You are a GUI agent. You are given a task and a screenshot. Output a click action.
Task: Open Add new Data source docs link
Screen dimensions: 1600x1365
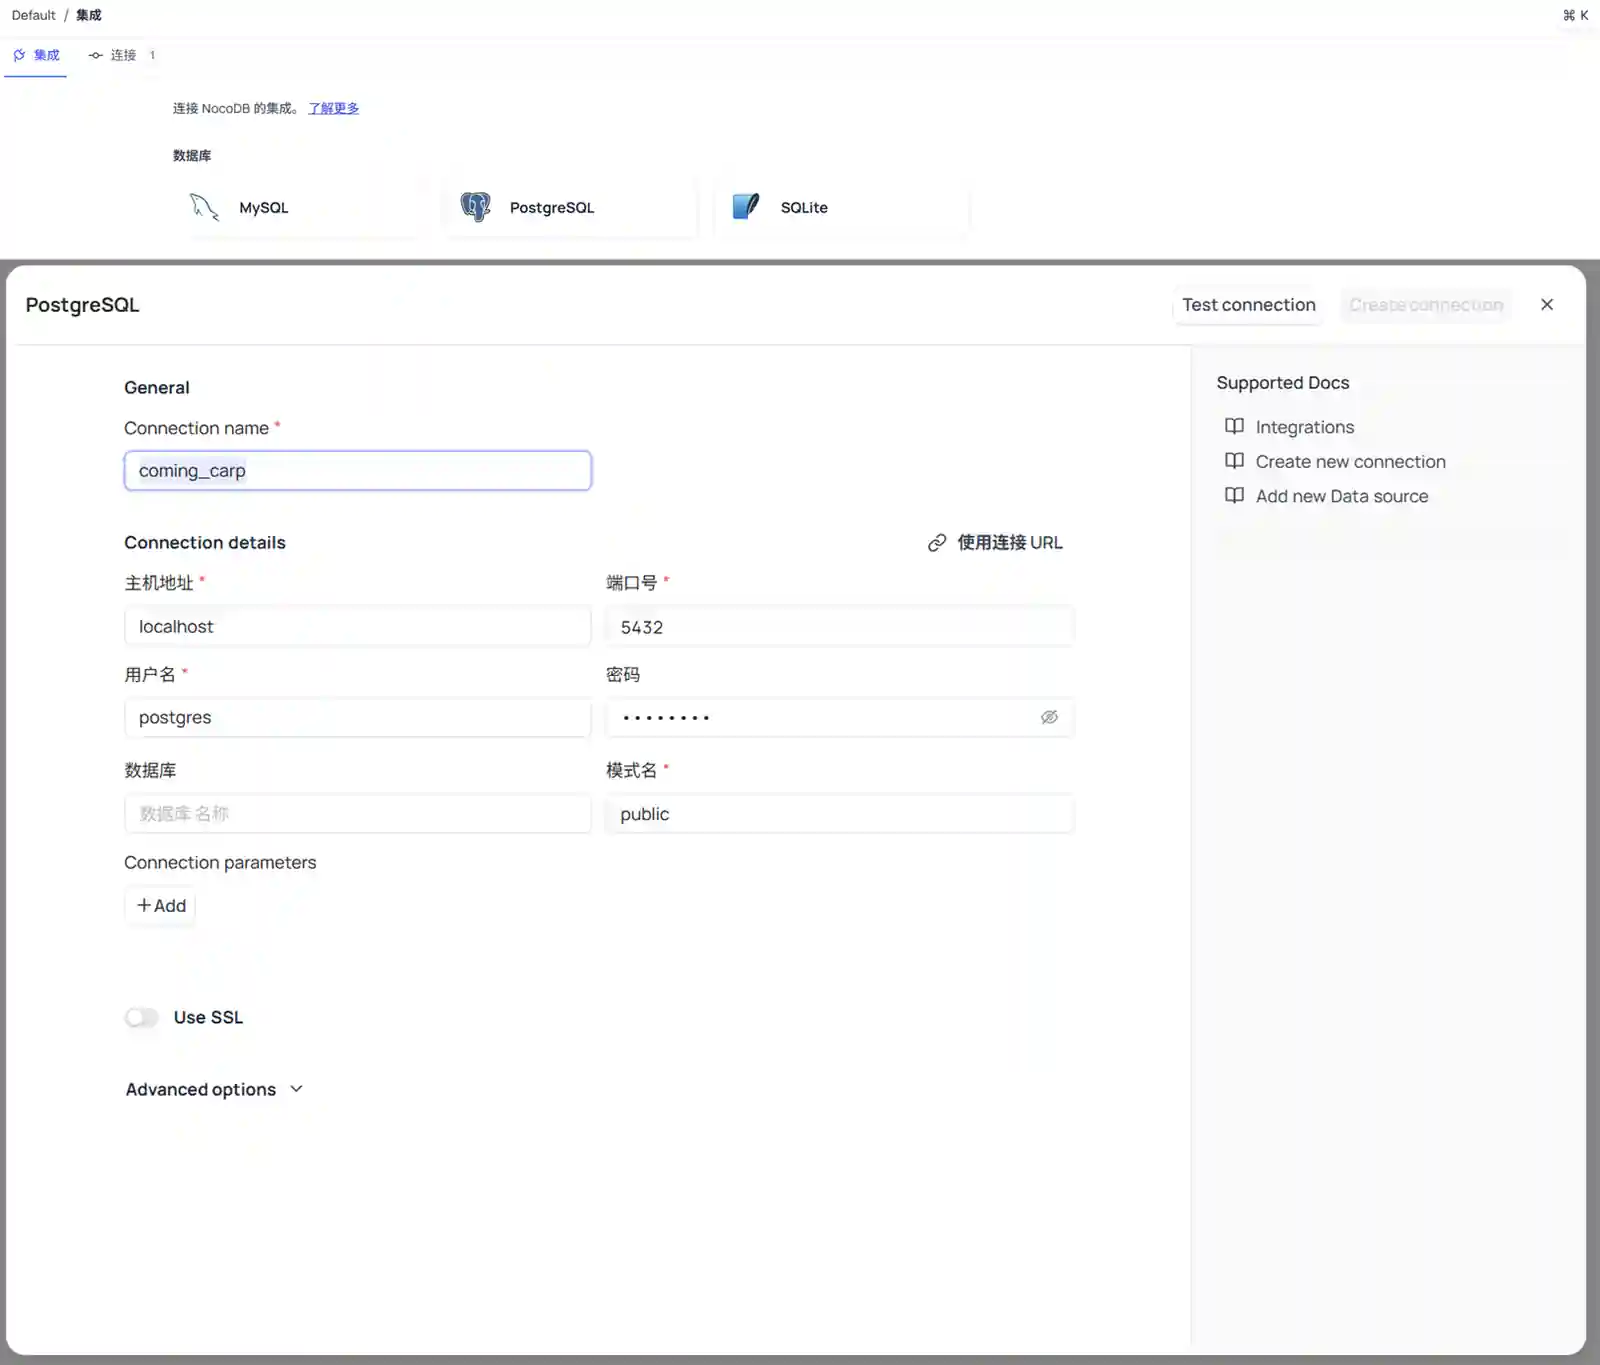(1342, 496)
